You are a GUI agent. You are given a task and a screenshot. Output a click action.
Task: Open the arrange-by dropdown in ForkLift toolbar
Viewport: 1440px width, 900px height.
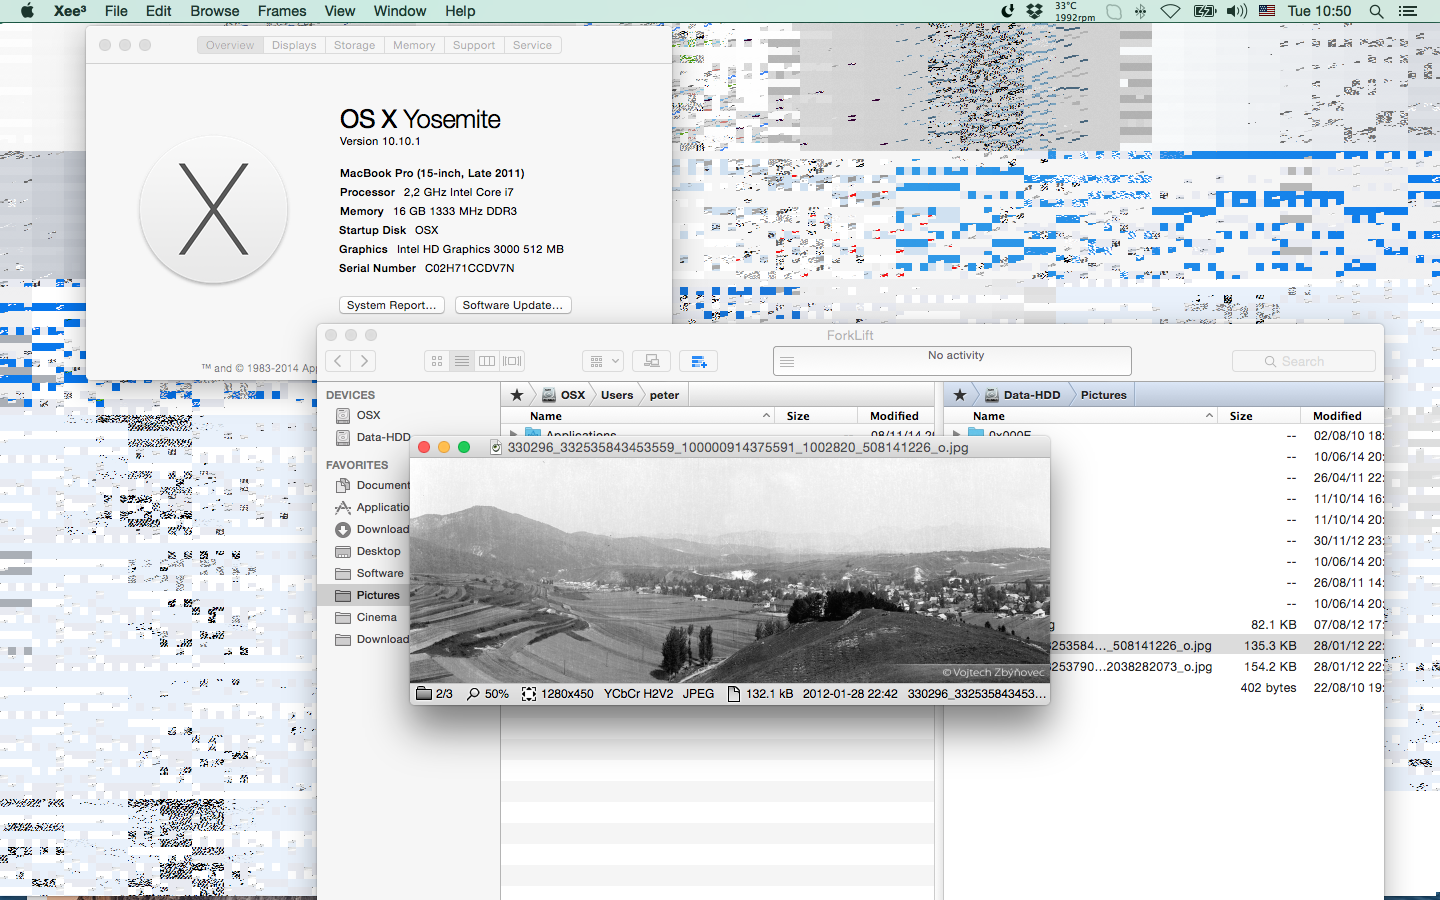coord(603,361)
